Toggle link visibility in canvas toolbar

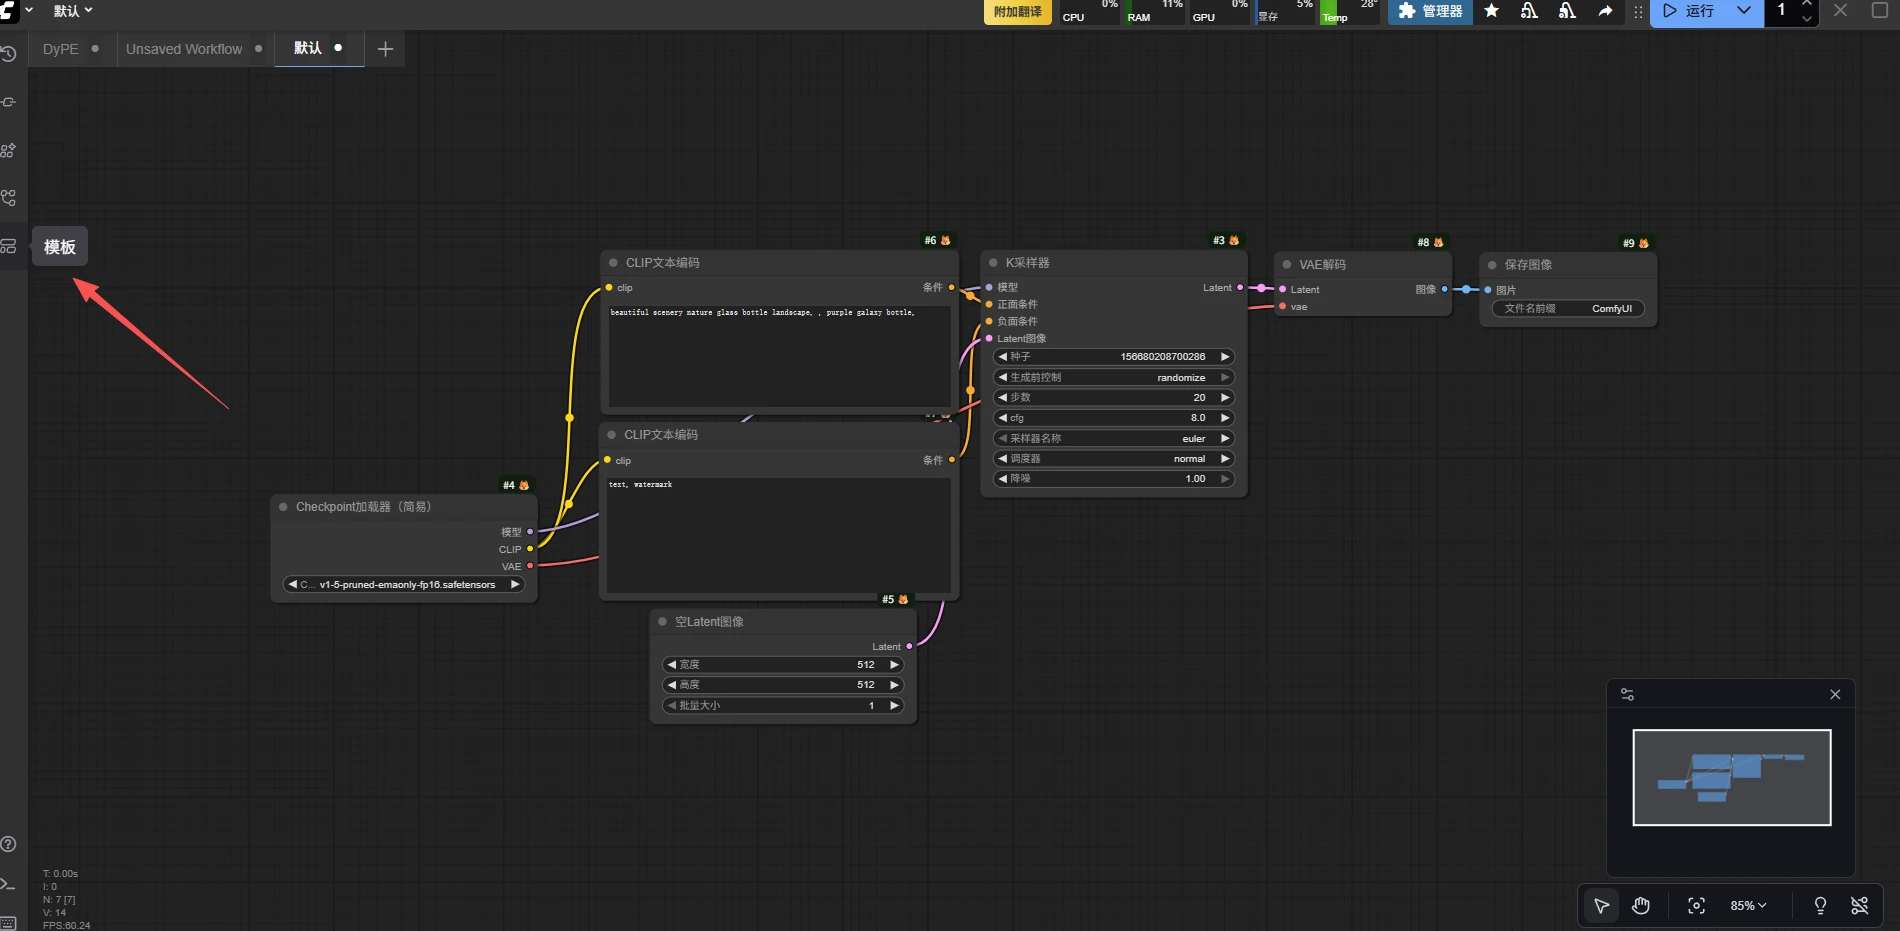tap(1859, 906)
